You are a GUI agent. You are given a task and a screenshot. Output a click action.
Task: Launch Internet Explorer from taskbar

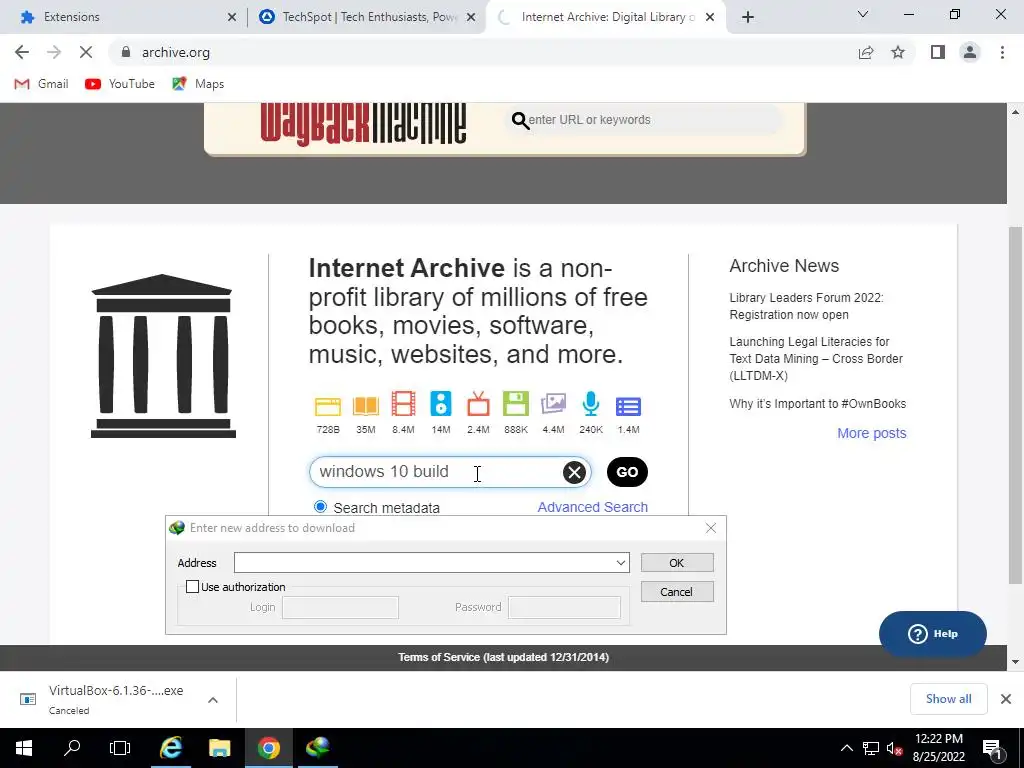(x=171, y=748)
